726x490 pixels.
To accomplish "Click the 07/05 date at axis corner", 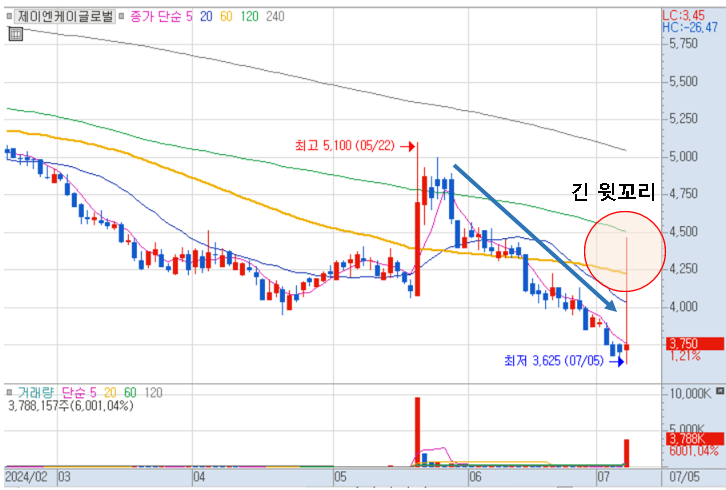I will (x=685, y=477).
